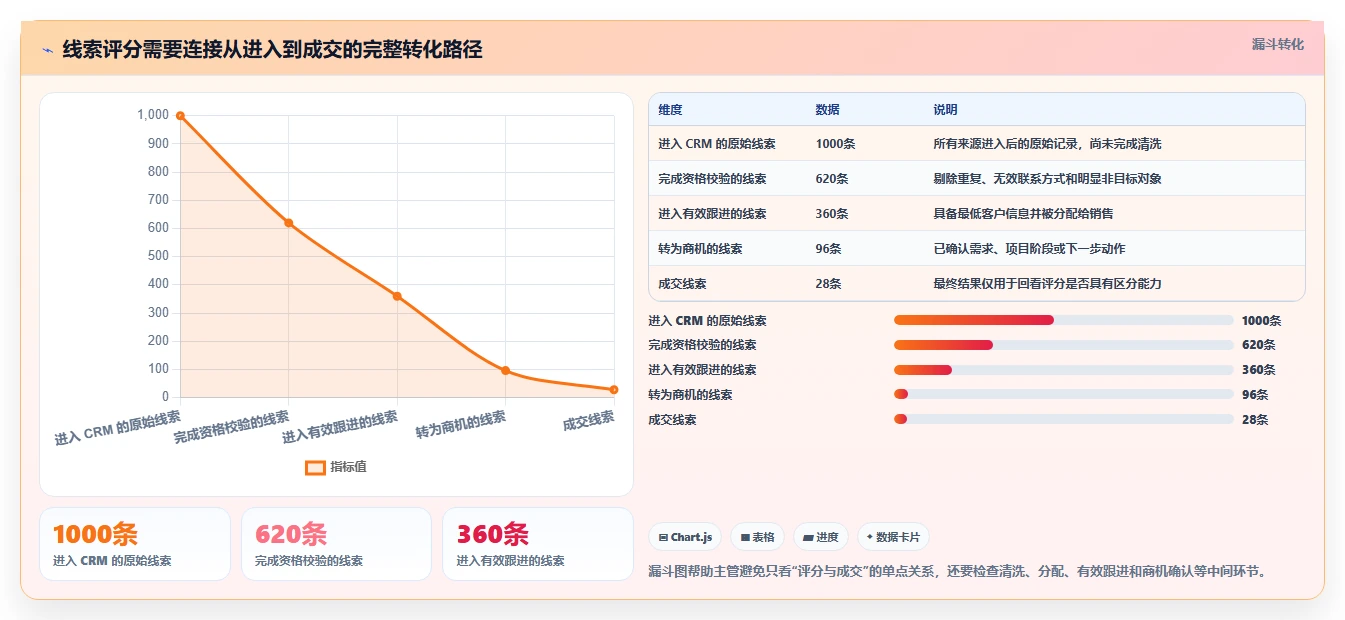Click the 数据卡片 chip icon
Viewport: 1345px width, 620px height.
pos(870,537)
